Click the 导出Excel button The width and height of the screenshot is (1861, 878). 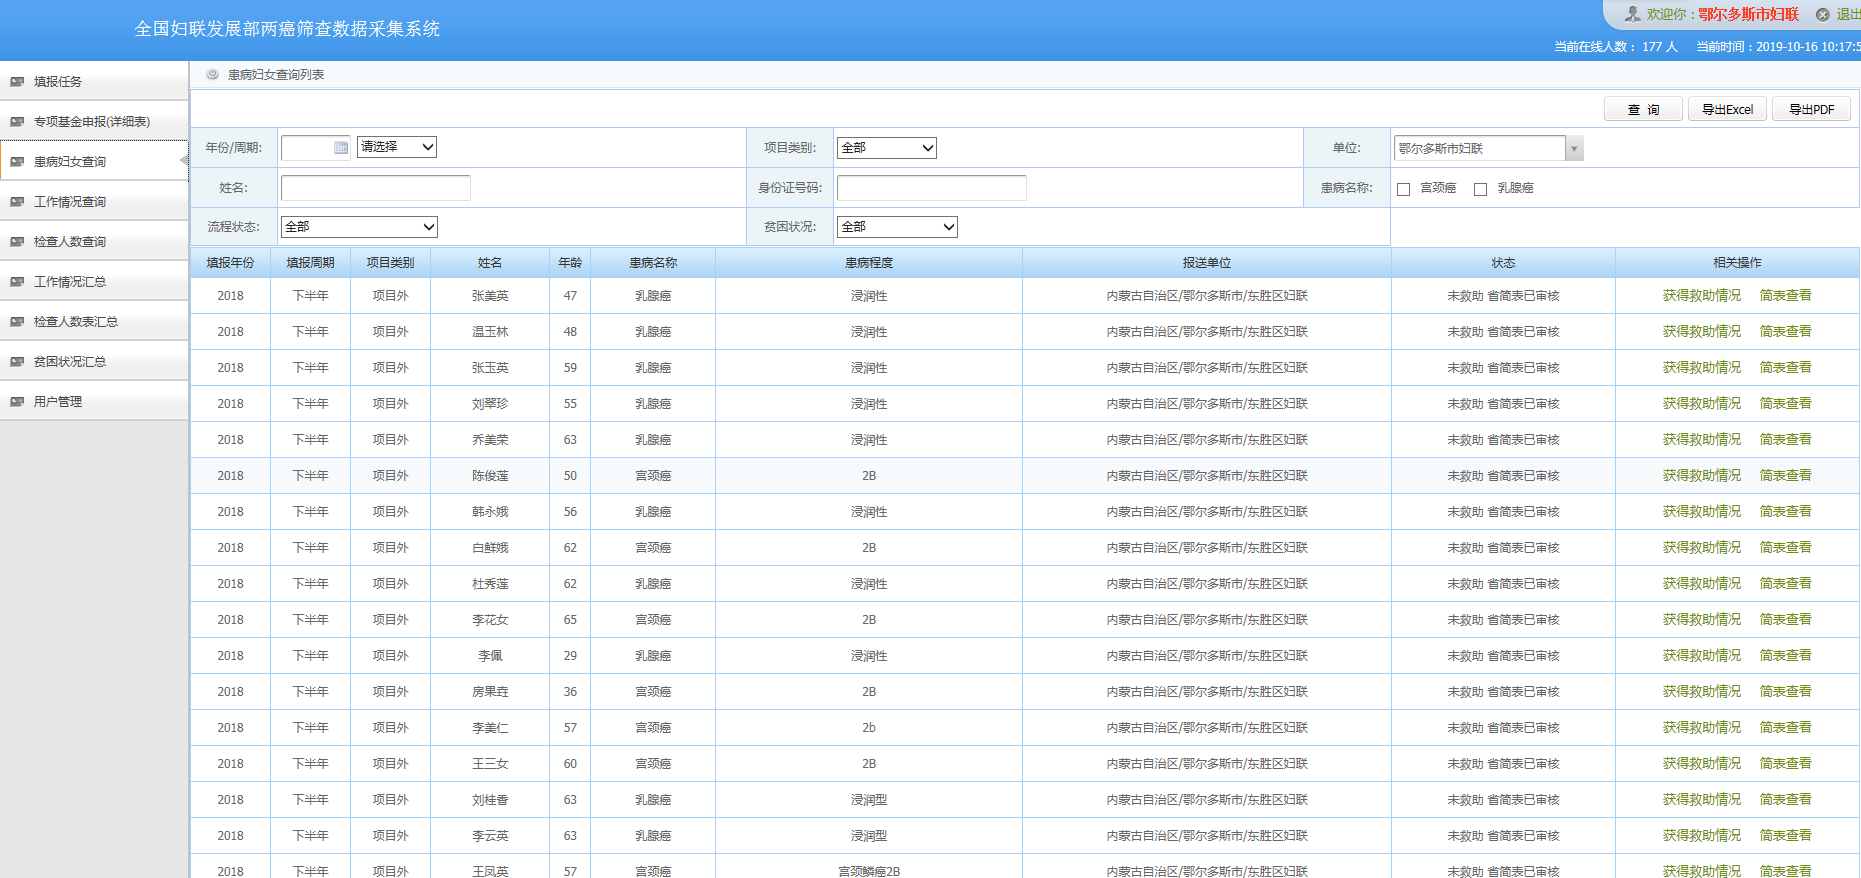(x=1727, y=110)
